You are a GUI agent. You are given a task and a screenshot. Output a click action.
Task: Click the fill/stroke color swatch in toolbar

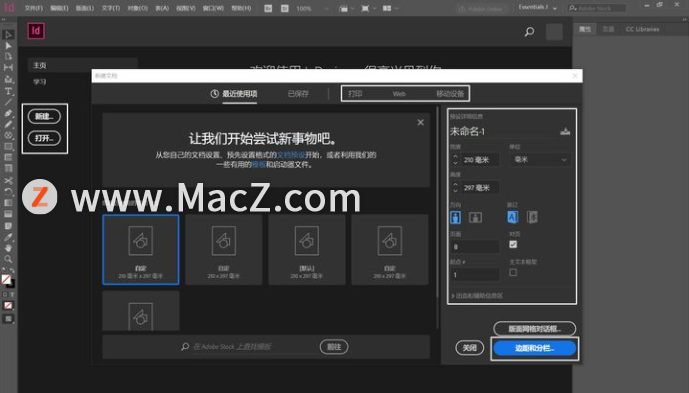click(7, 280)
